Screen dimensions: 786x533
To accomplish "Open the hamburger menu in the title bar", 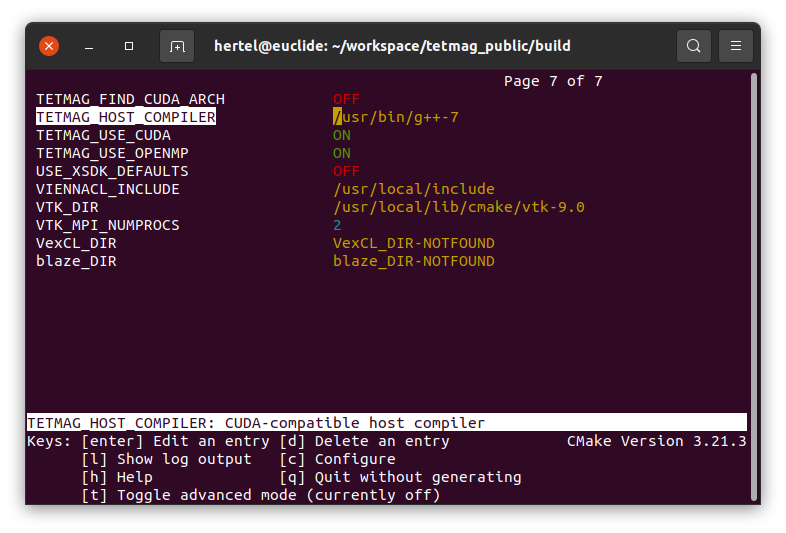I will [x=736, y=46].
